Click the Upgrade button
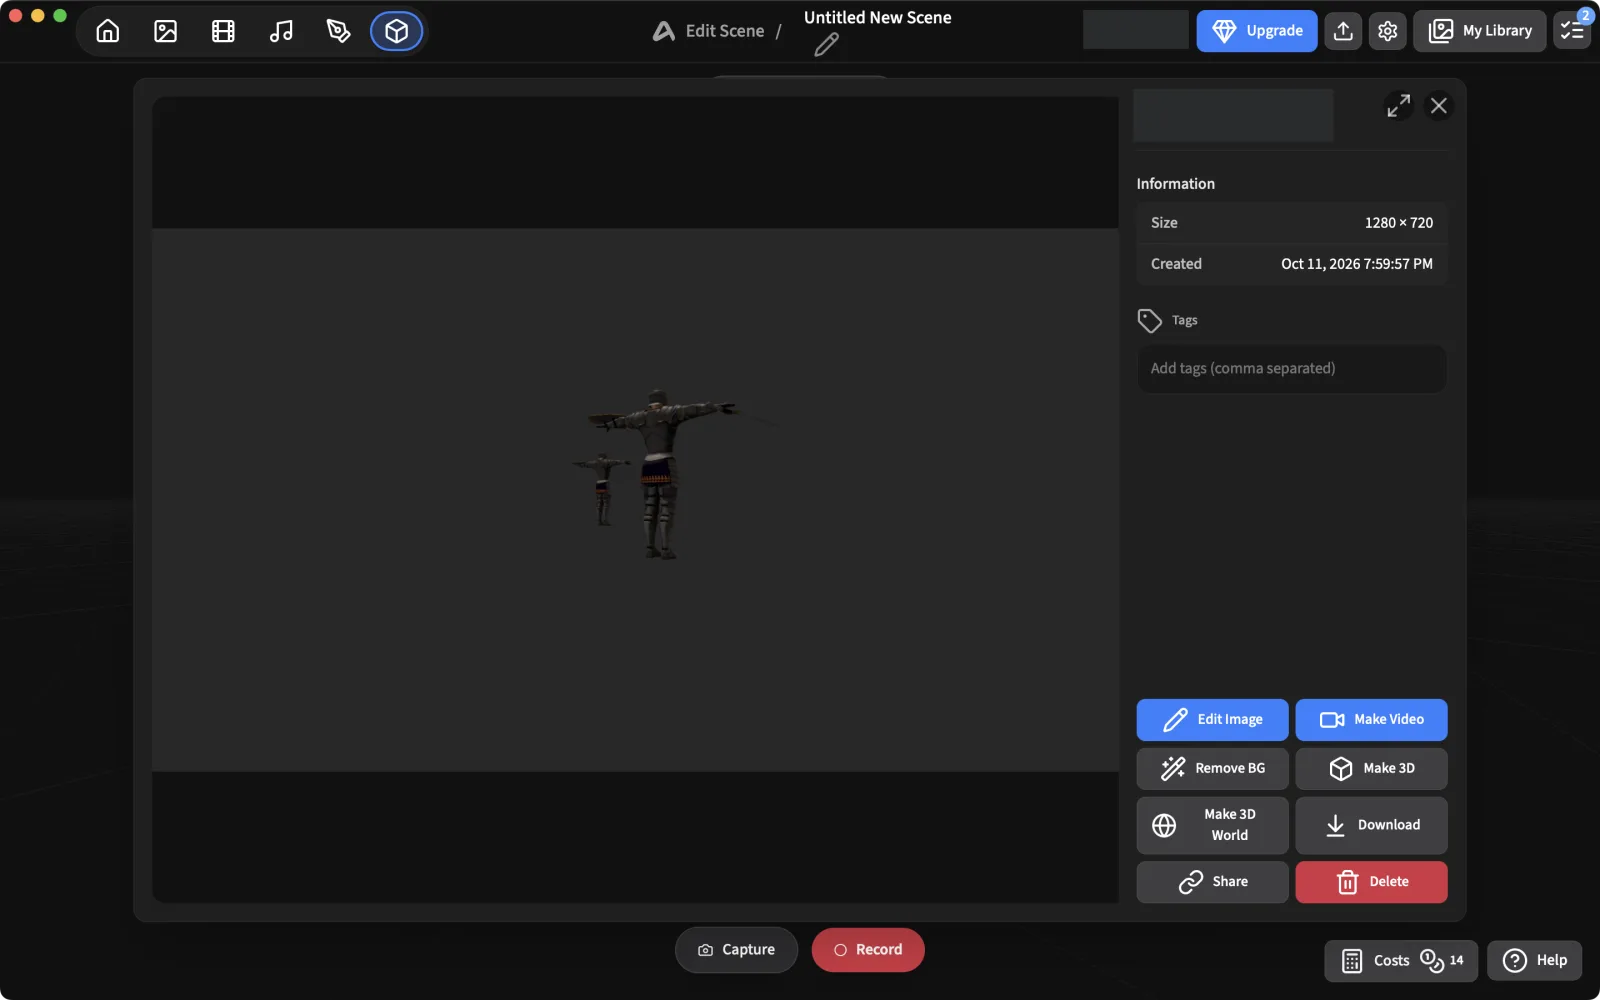The height and width of the screenshot is (1000, 1600). click(x=1257, y=31)
